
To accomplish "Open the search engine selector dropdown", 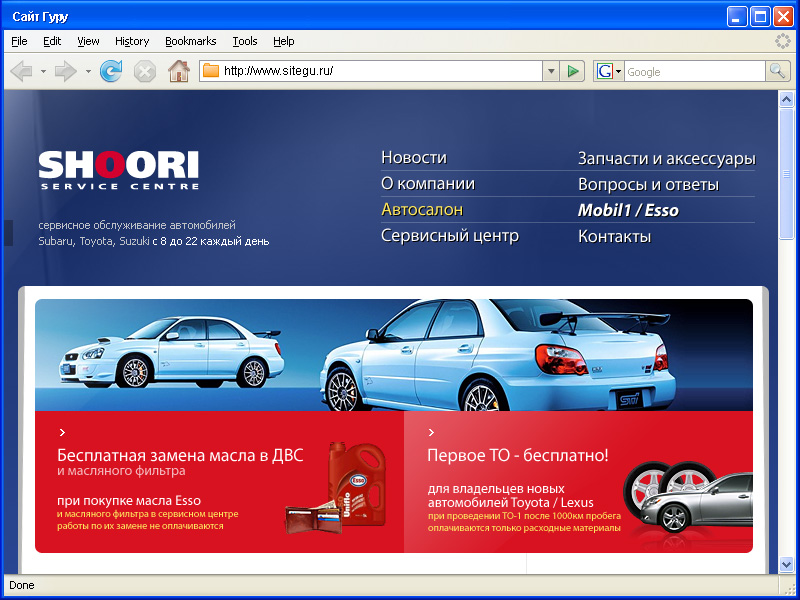I will click(x=618, y=71).
